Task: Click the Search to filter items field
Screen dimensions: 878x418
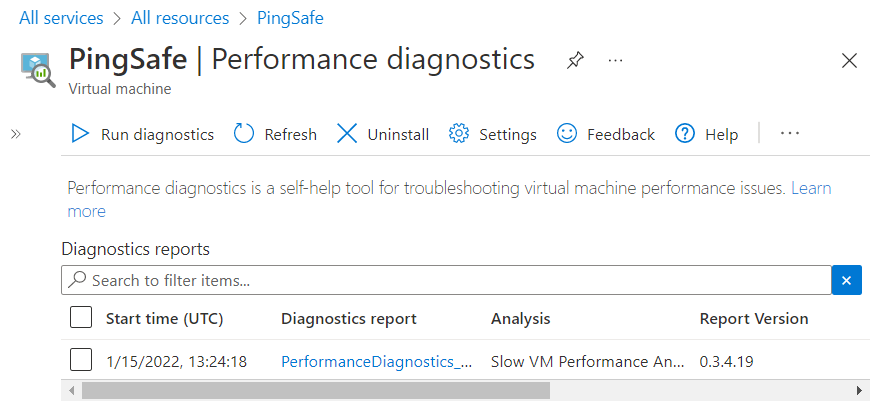Action: click(445, 281)
